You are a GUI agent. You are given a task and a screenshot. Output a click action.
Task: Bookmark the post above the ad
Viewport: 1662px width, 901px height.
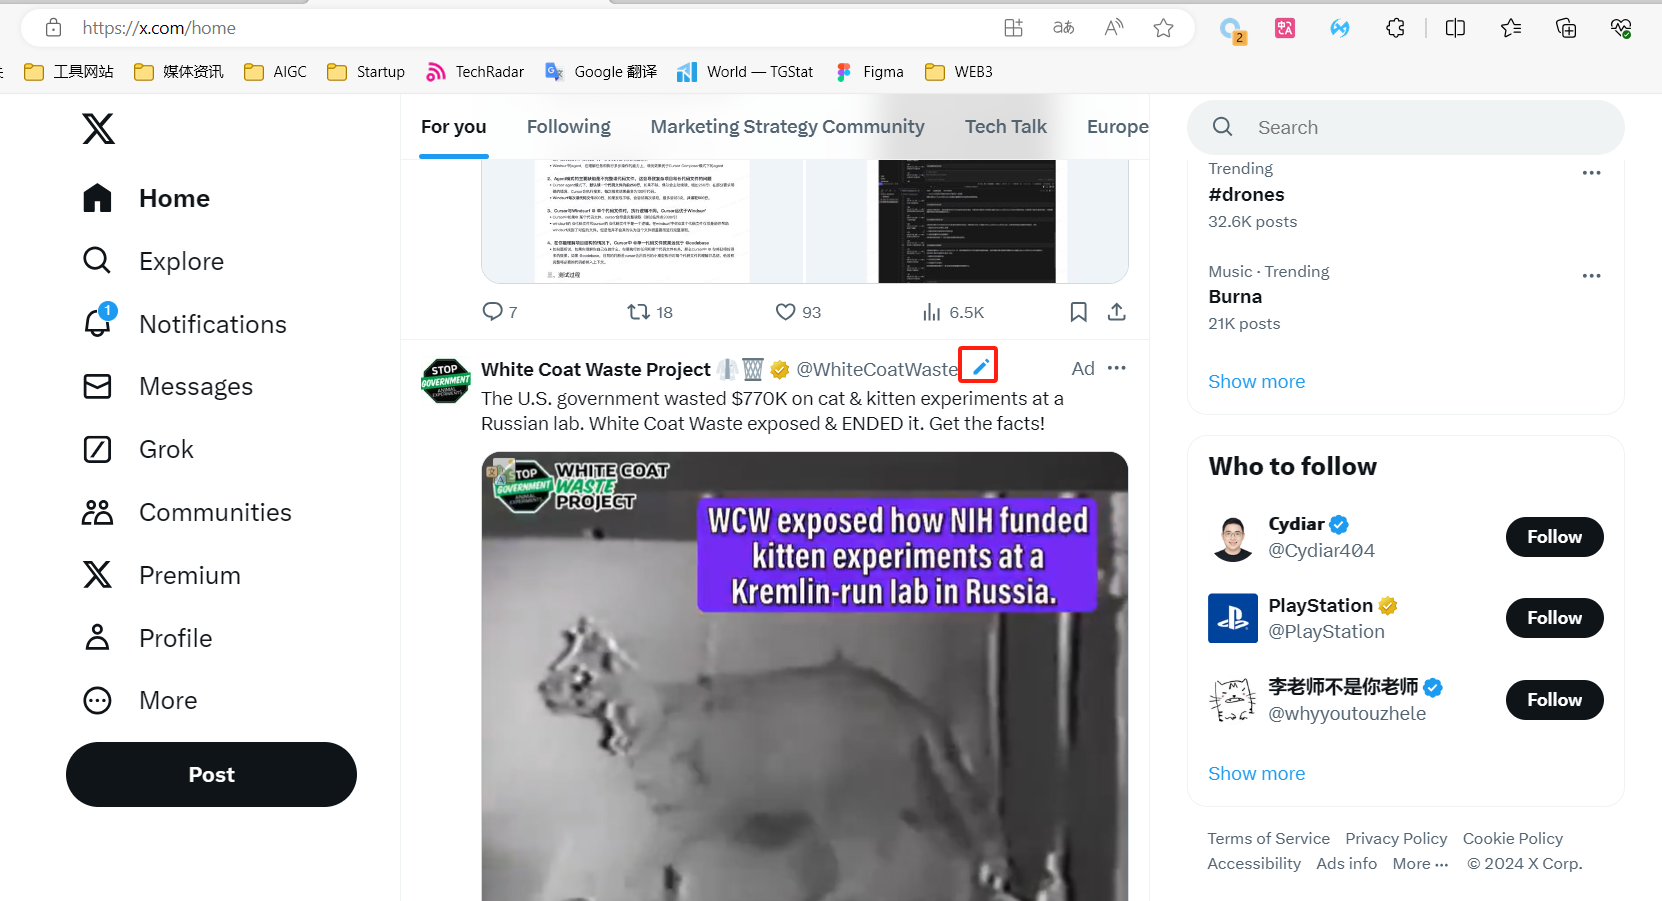[x=1078, y=312]
